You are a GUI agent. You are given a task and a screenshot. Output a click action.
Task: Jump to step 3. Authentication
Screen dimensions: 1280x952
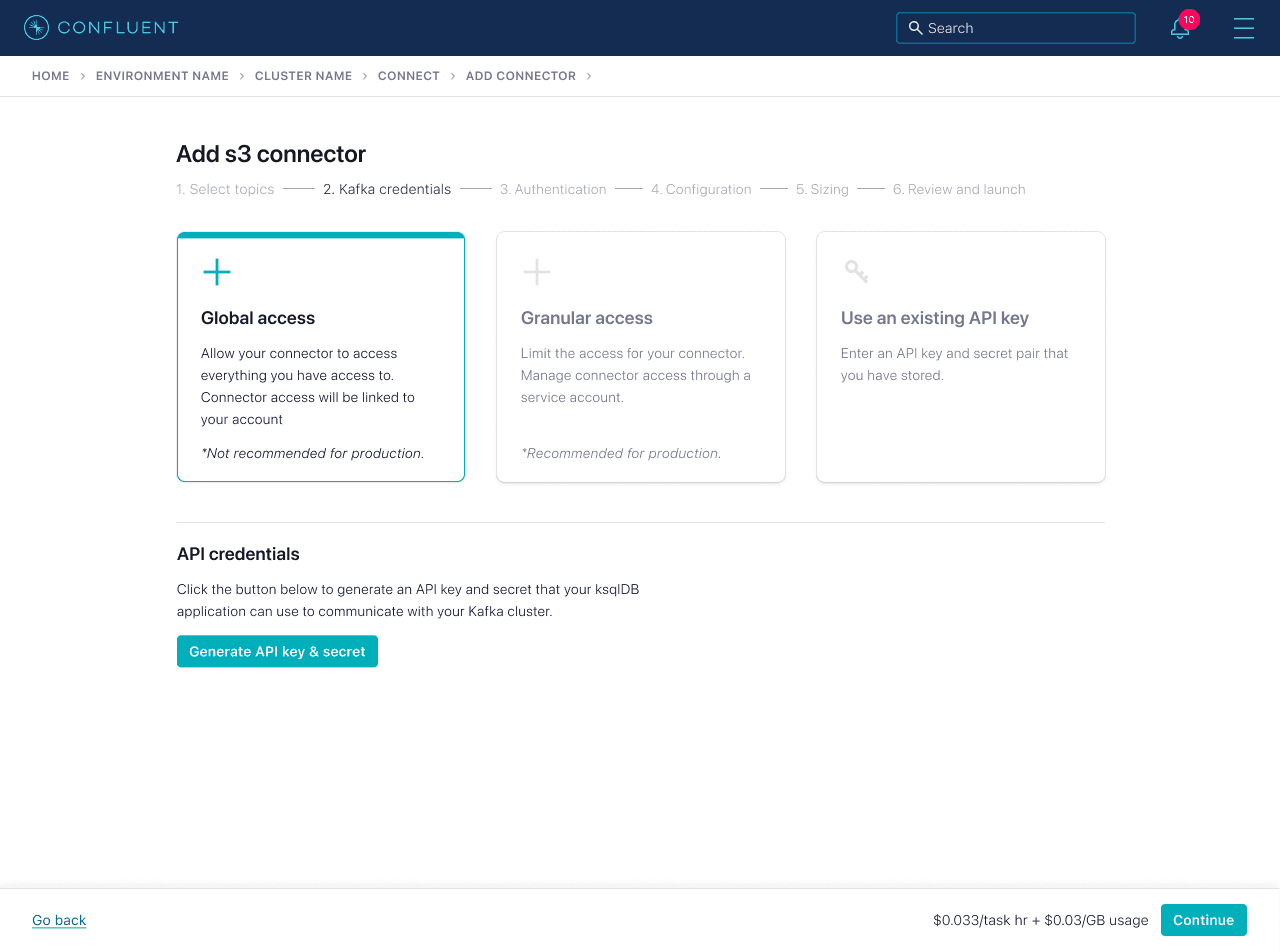click(x=553, y=189)
